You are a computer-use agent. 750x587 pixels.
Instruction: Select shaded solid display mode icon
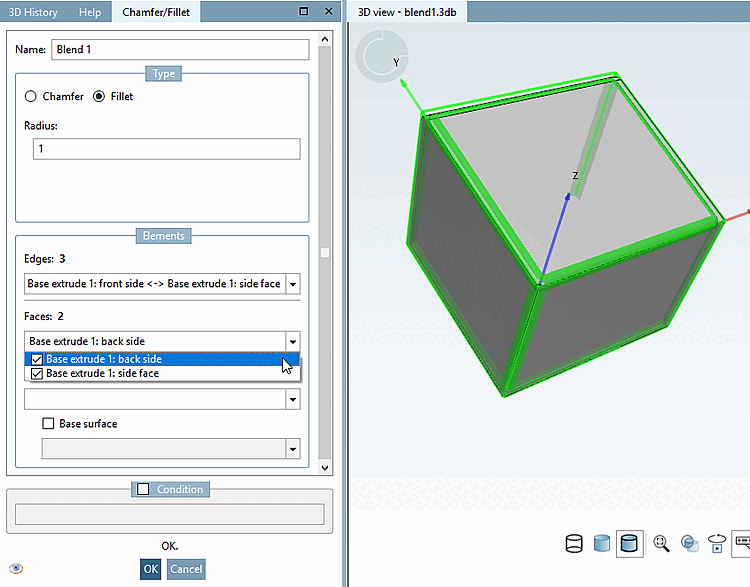point(602,543)
